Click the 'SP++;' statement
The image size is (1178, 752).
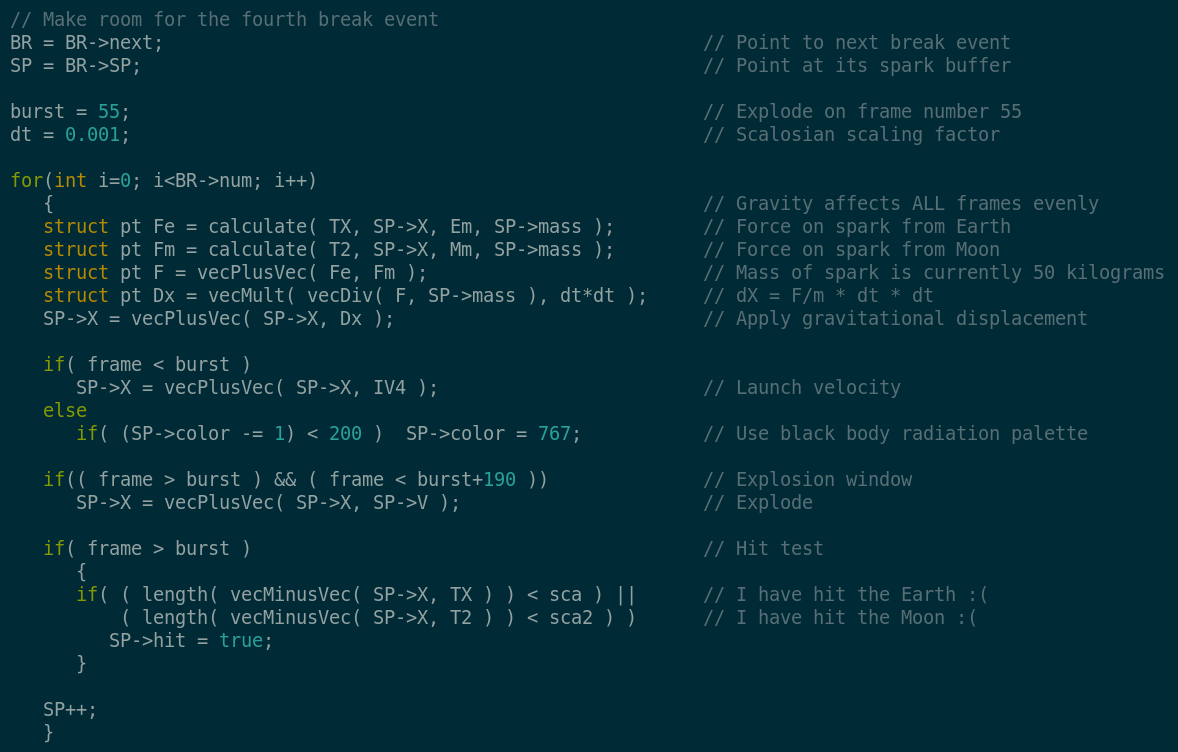[70, 710]
